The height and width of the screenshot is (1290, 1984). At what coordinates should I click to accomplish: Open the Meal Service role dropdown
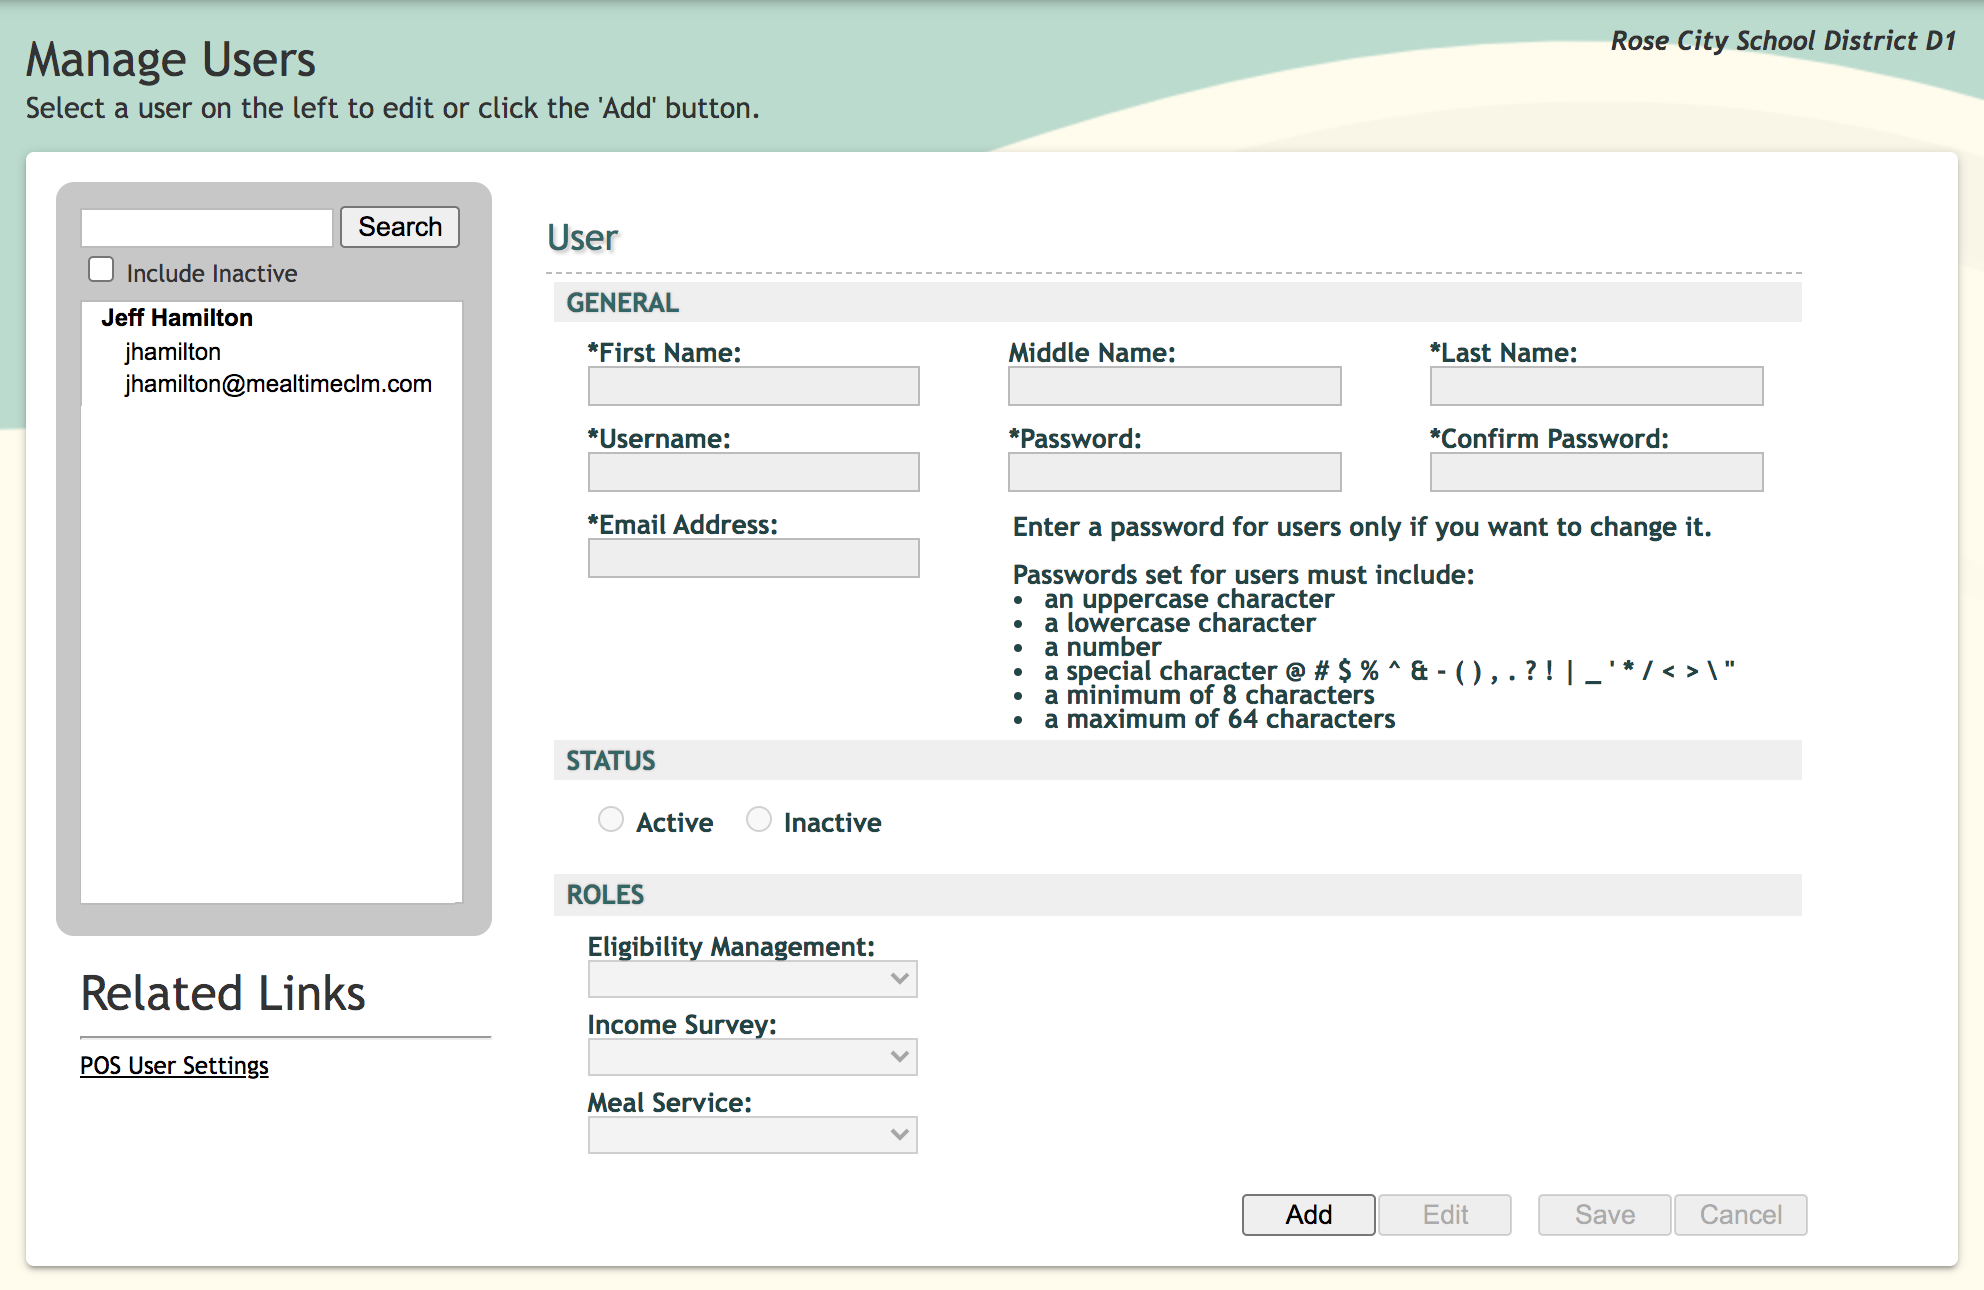tap(752, 1135)
